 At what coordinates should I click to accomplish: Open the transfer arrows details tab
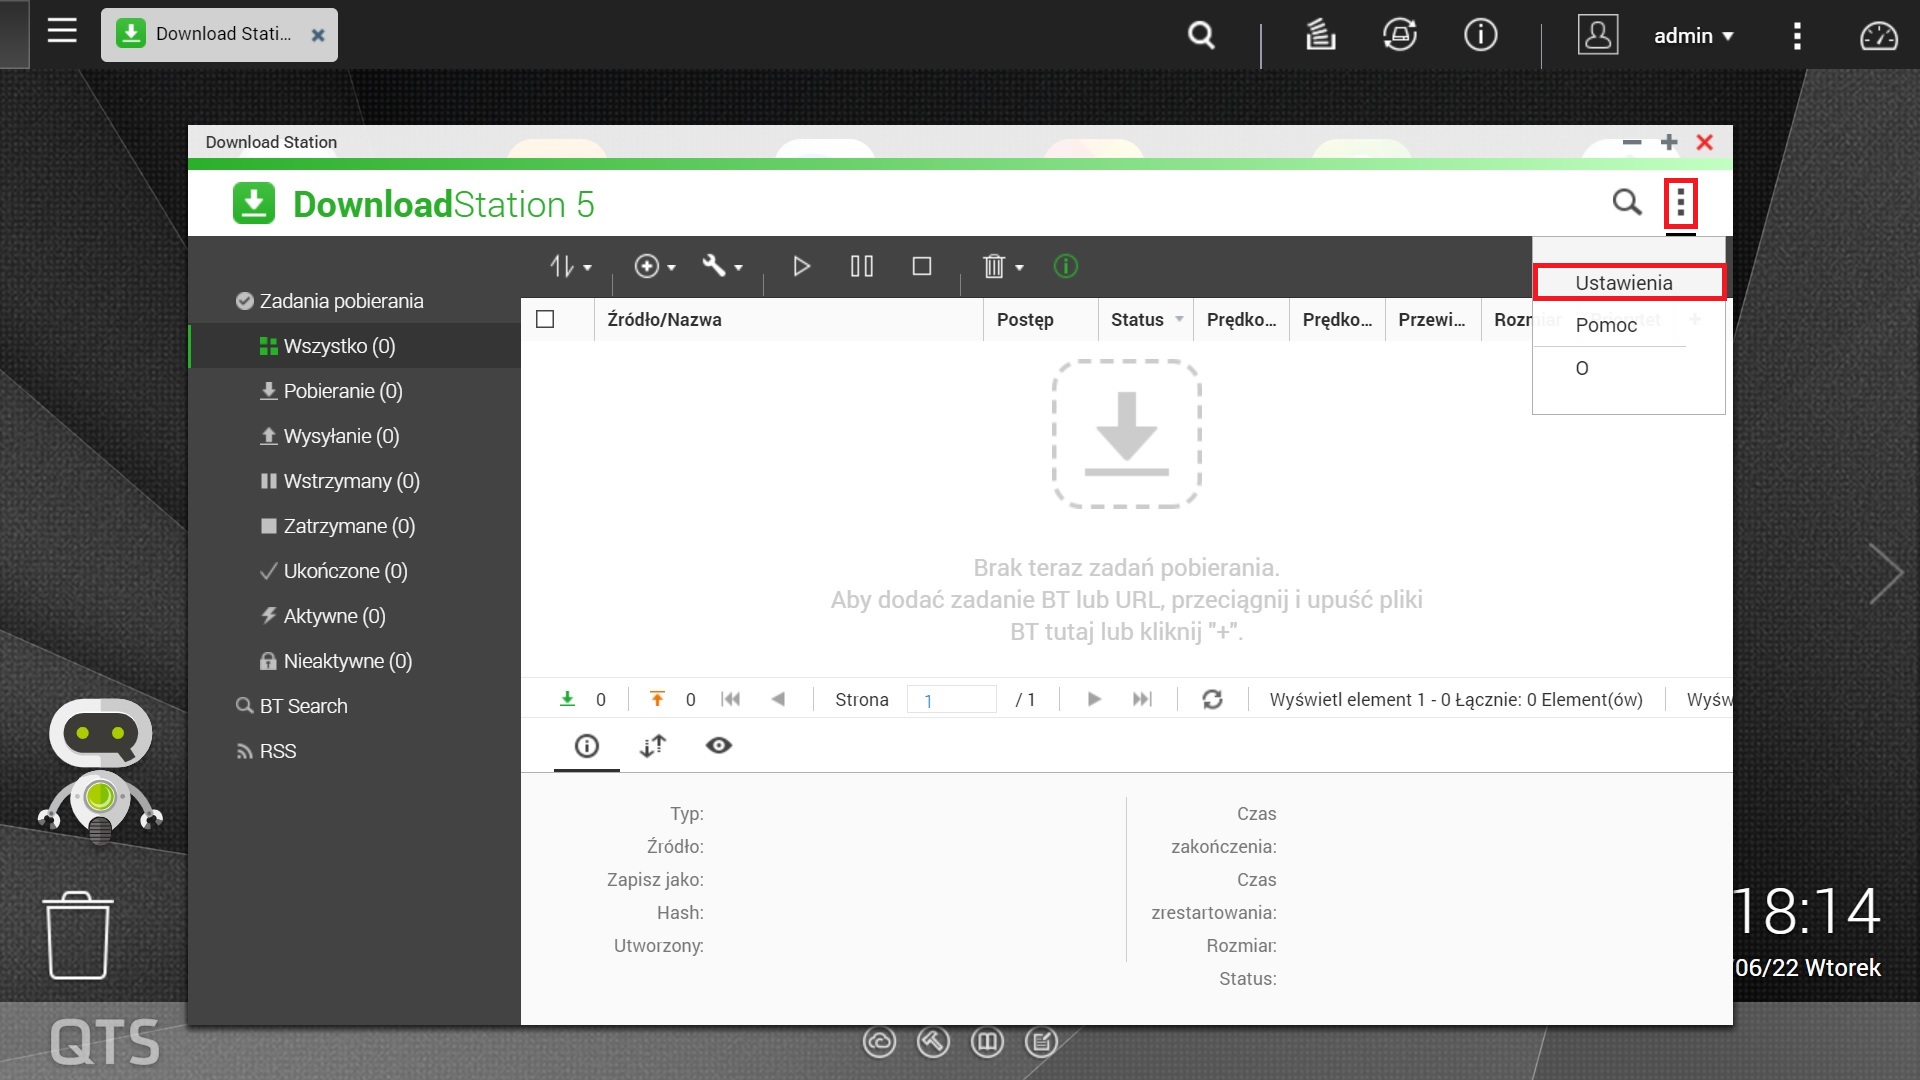[653, 746]
